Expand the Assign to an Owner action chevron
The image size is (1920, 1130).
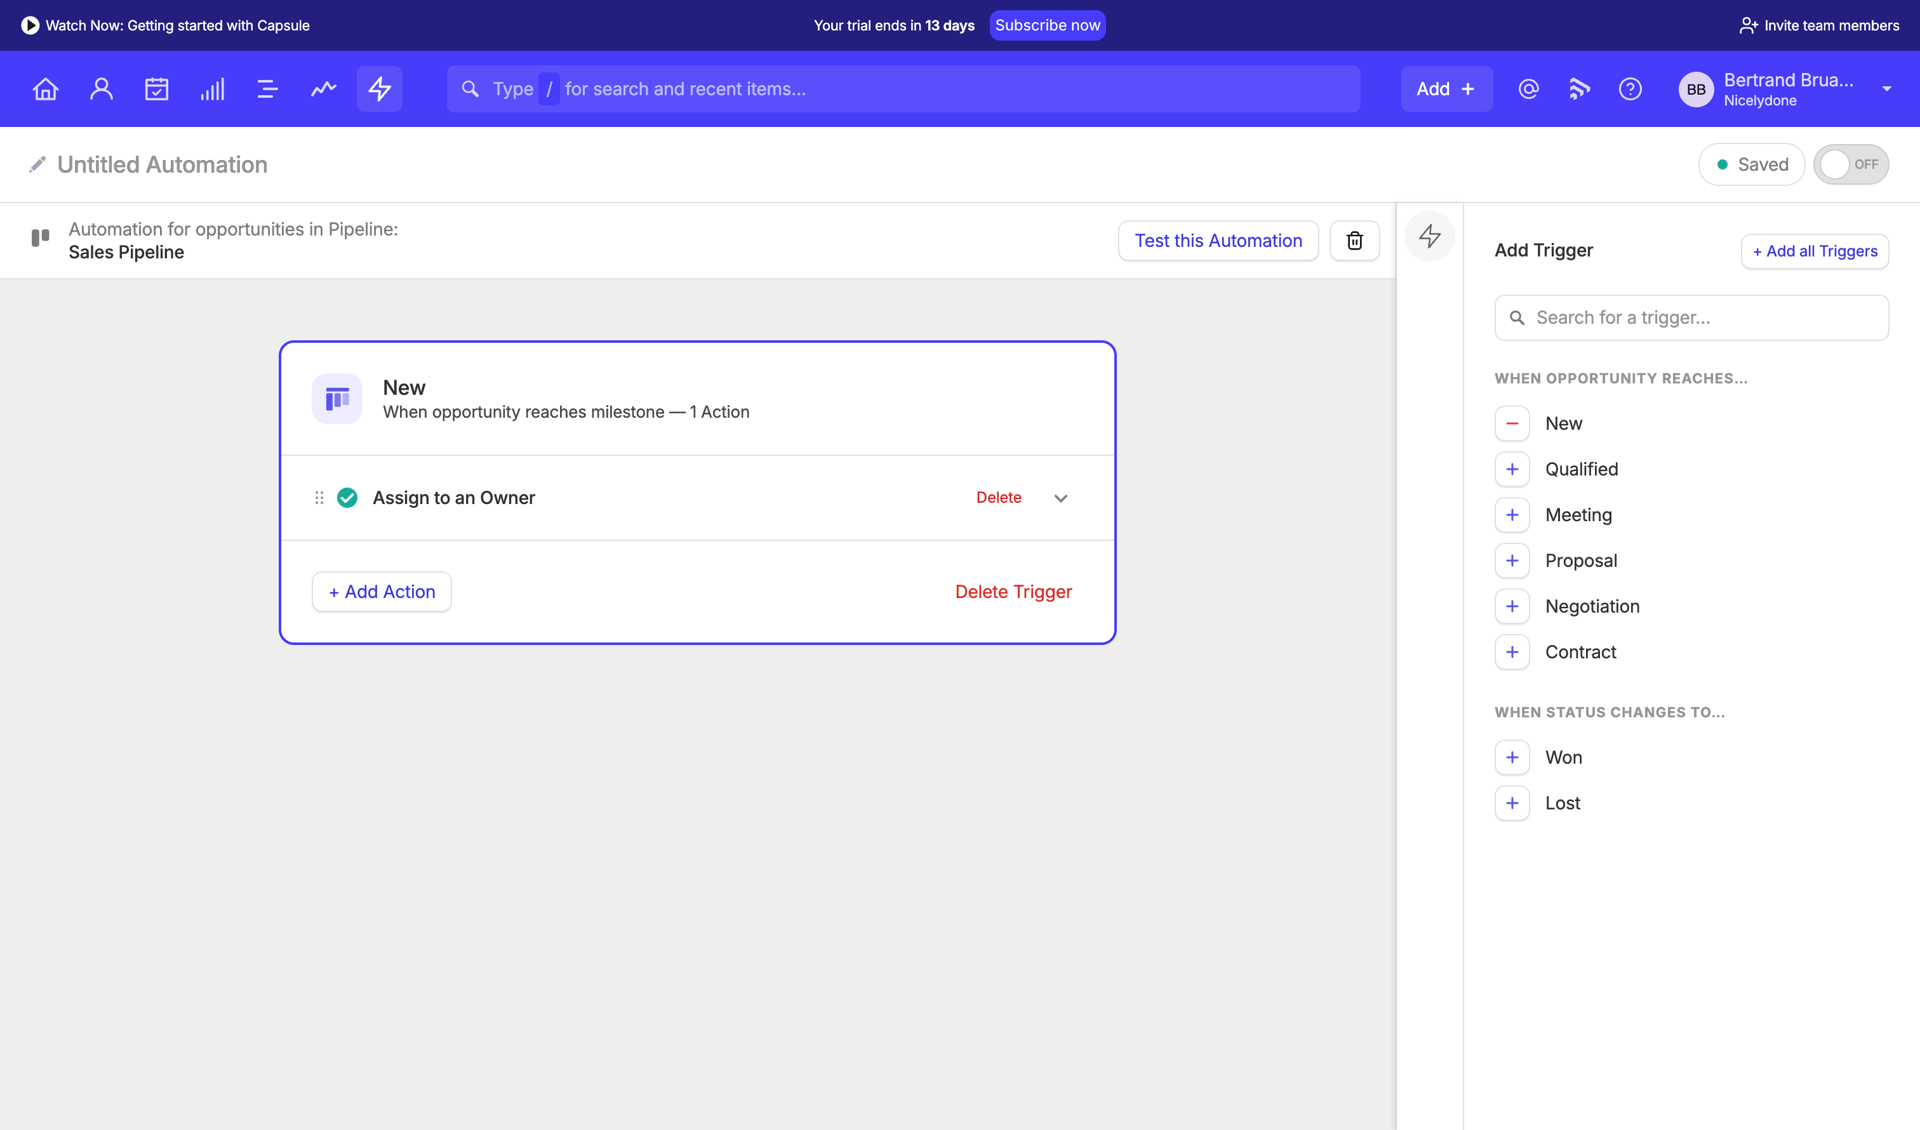click(x=1060, y=497)
